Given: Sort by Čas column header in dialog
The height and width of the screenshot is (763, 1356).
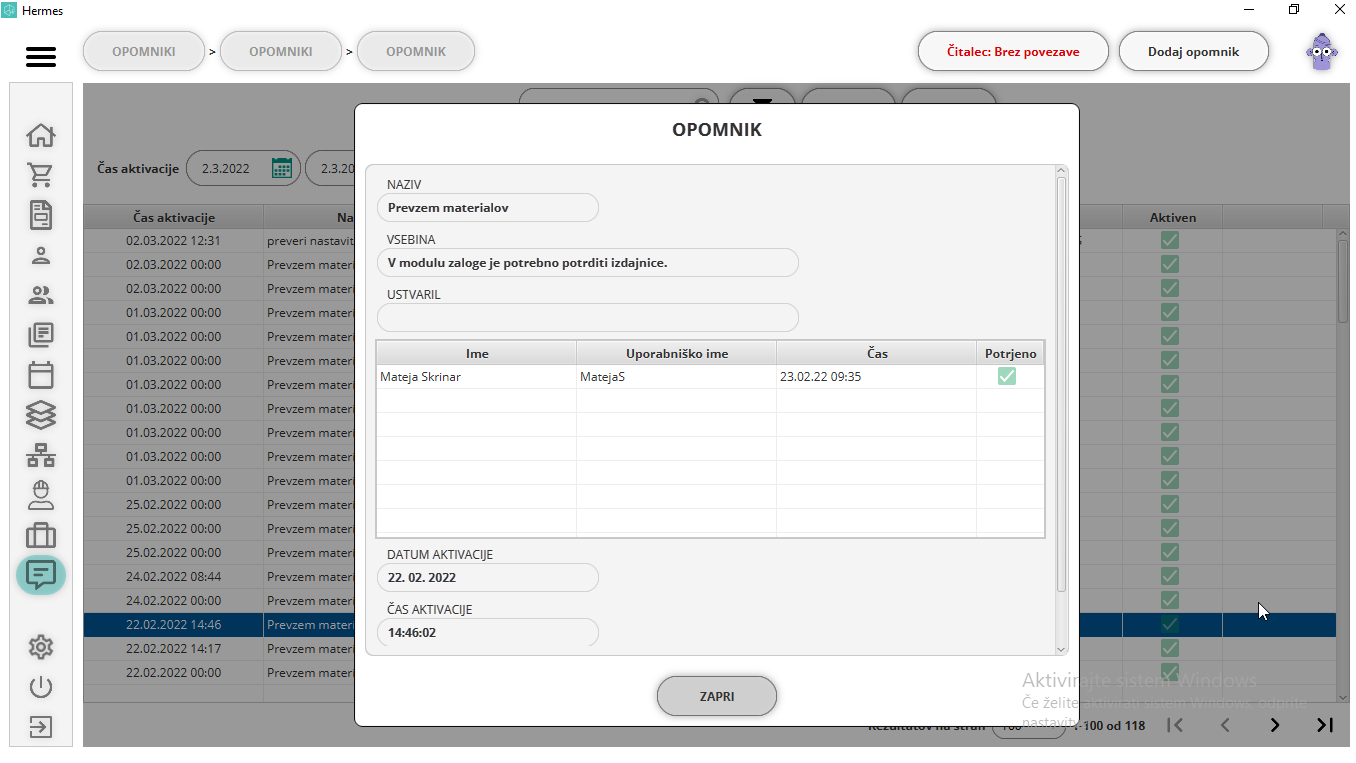Looking at the screenshot, I should click(x=877, y=353).
